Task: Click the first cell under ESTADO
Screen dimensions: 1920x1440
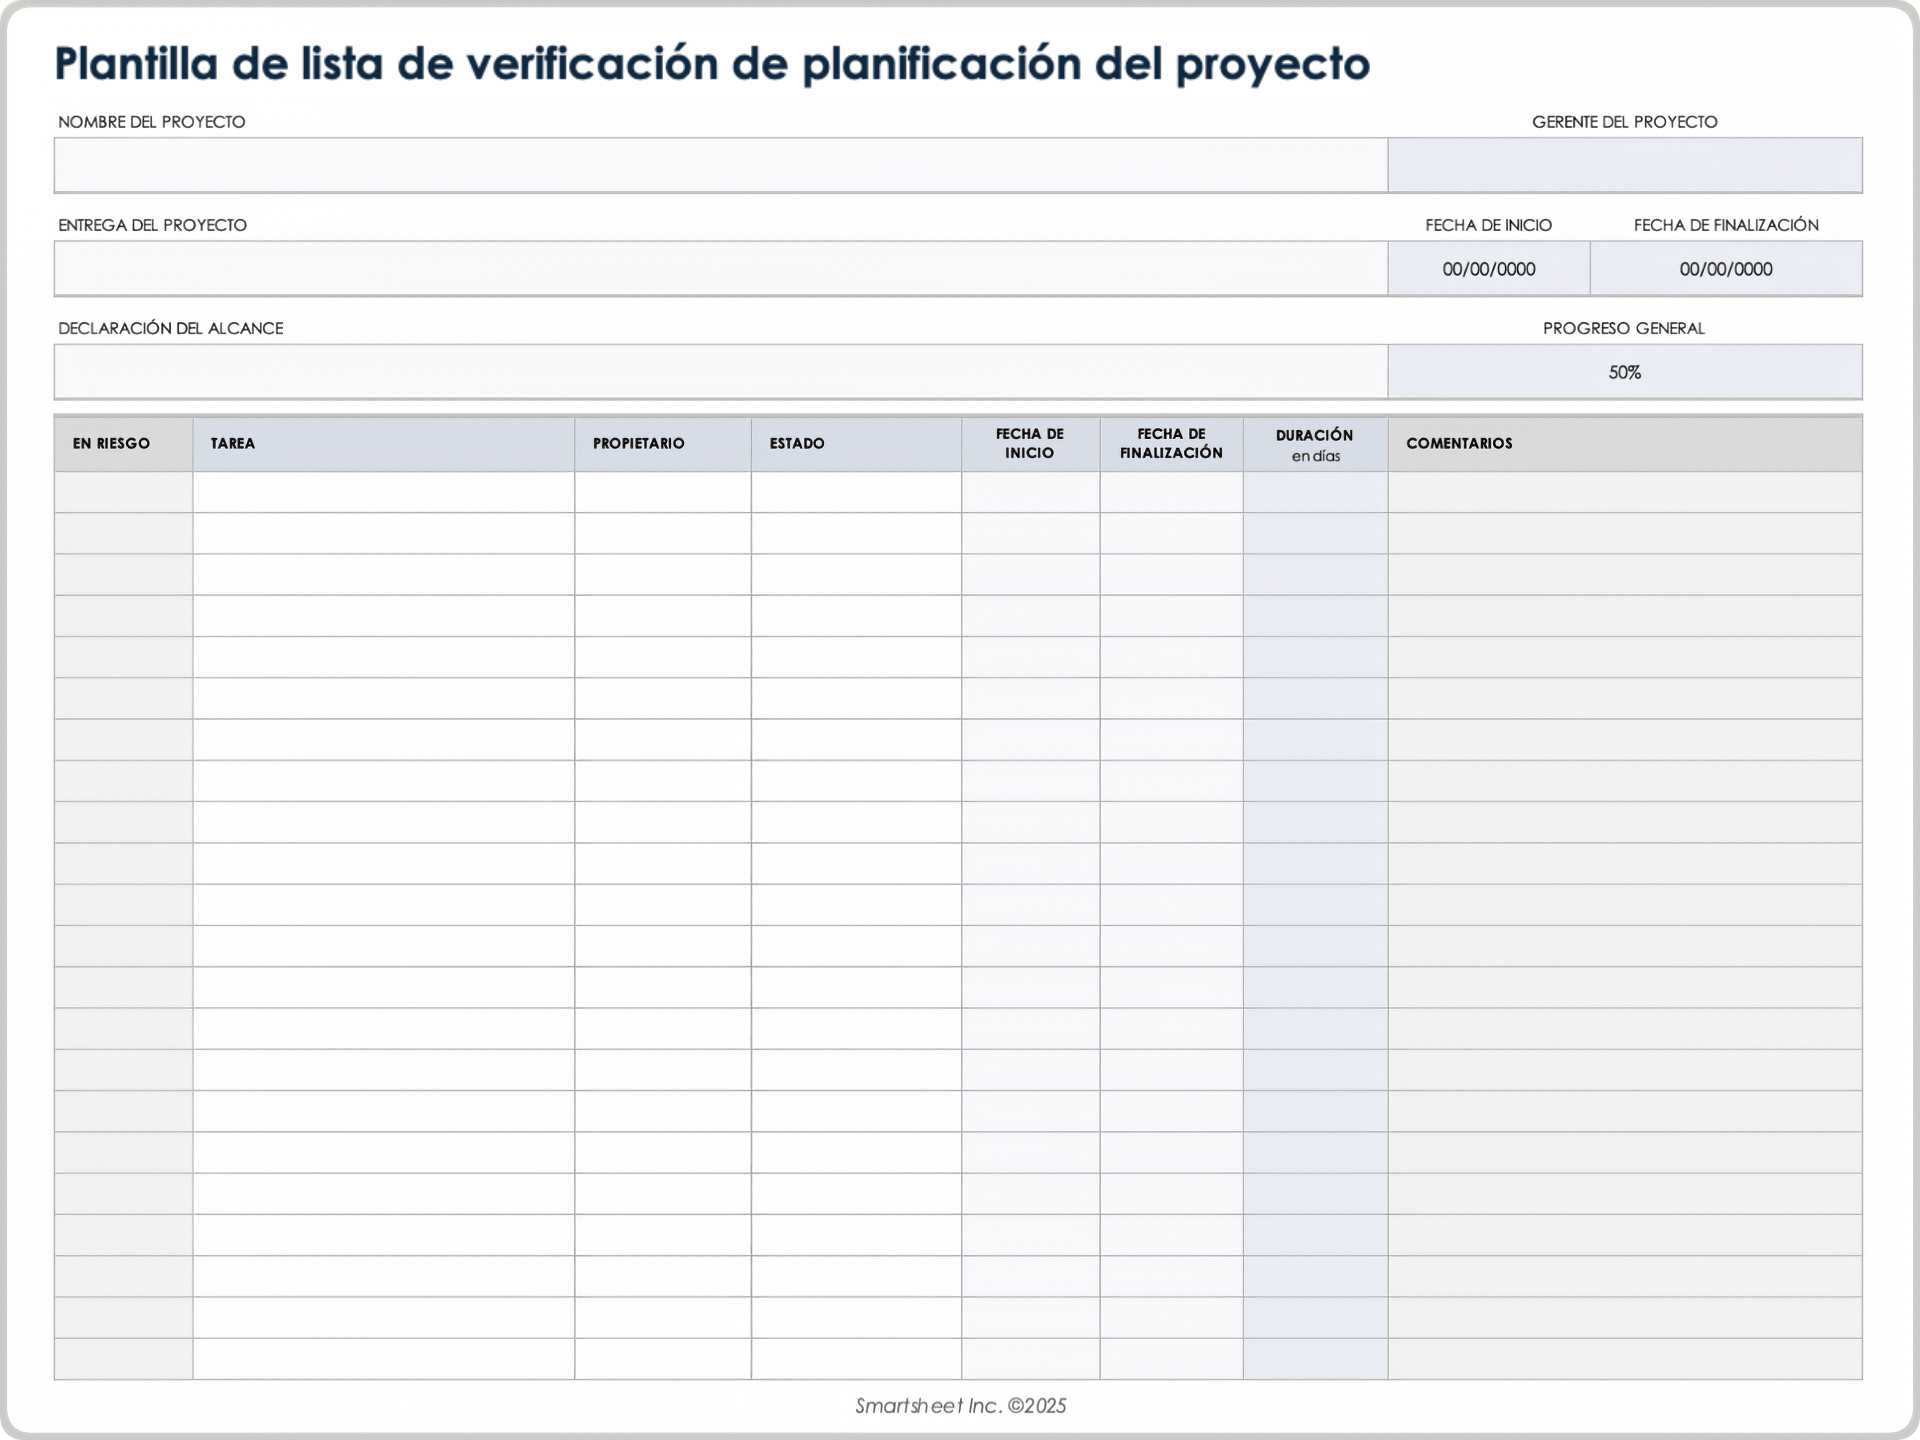Action: click(853, 491)
